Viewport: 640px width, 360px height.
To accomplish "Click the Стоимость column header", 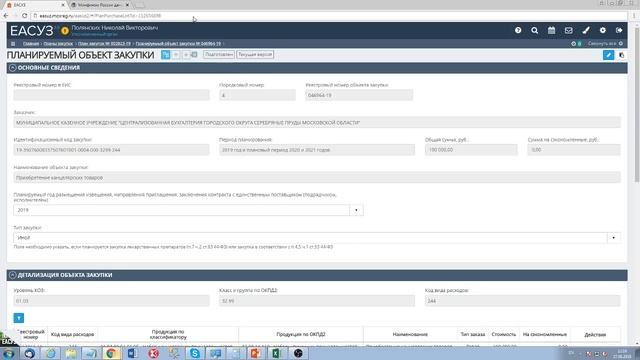I will [504, 334].
